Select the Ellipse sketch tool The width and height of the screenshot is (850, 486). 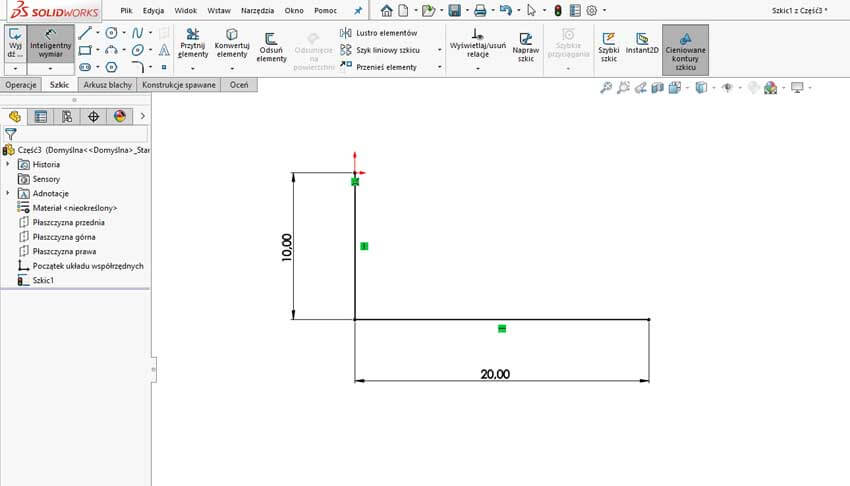pyautogui.click(x=138, y=50)
